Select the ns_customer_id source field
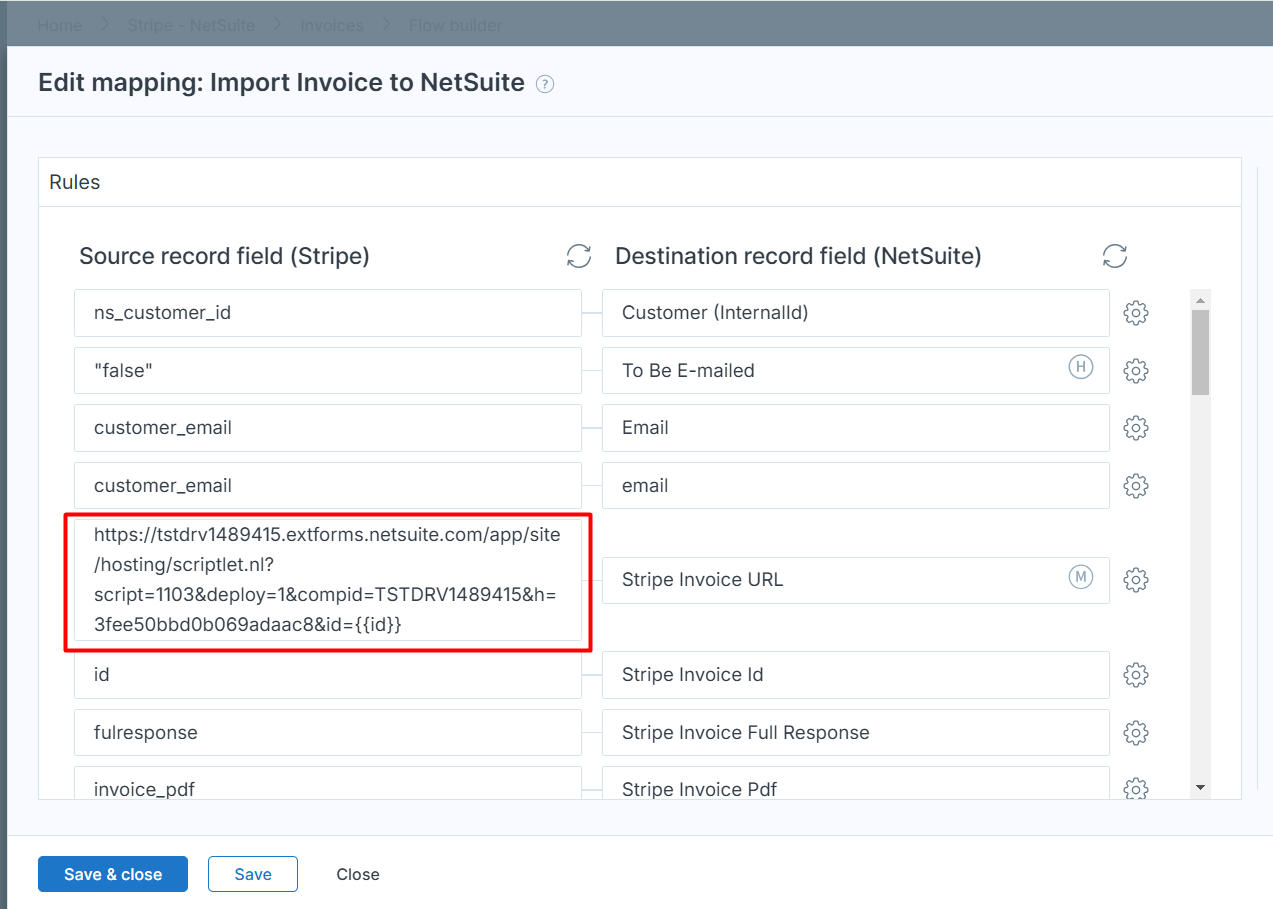 click(328, 313)
